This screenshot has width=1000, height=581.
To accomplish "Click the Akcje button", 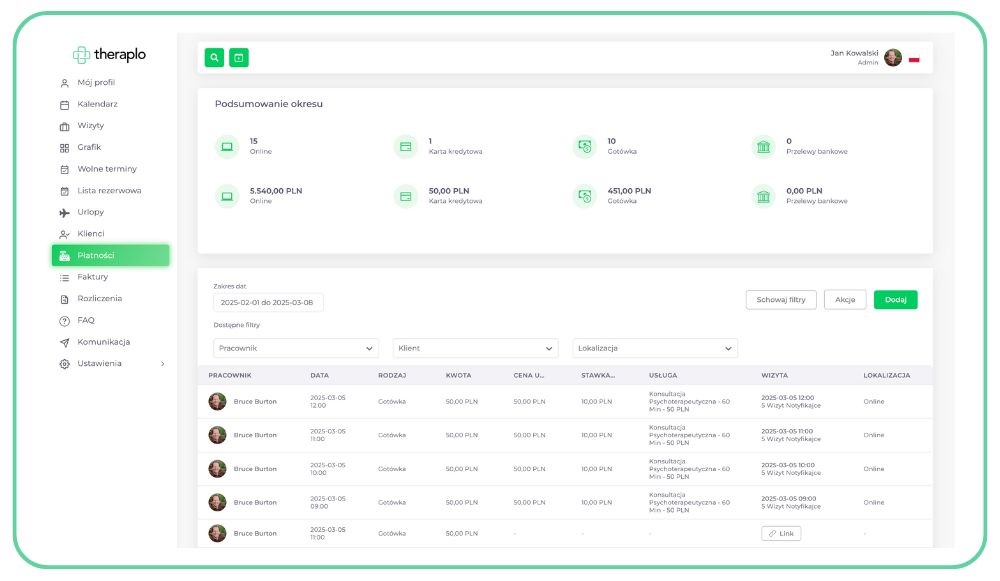I will [x=845, y=300].
